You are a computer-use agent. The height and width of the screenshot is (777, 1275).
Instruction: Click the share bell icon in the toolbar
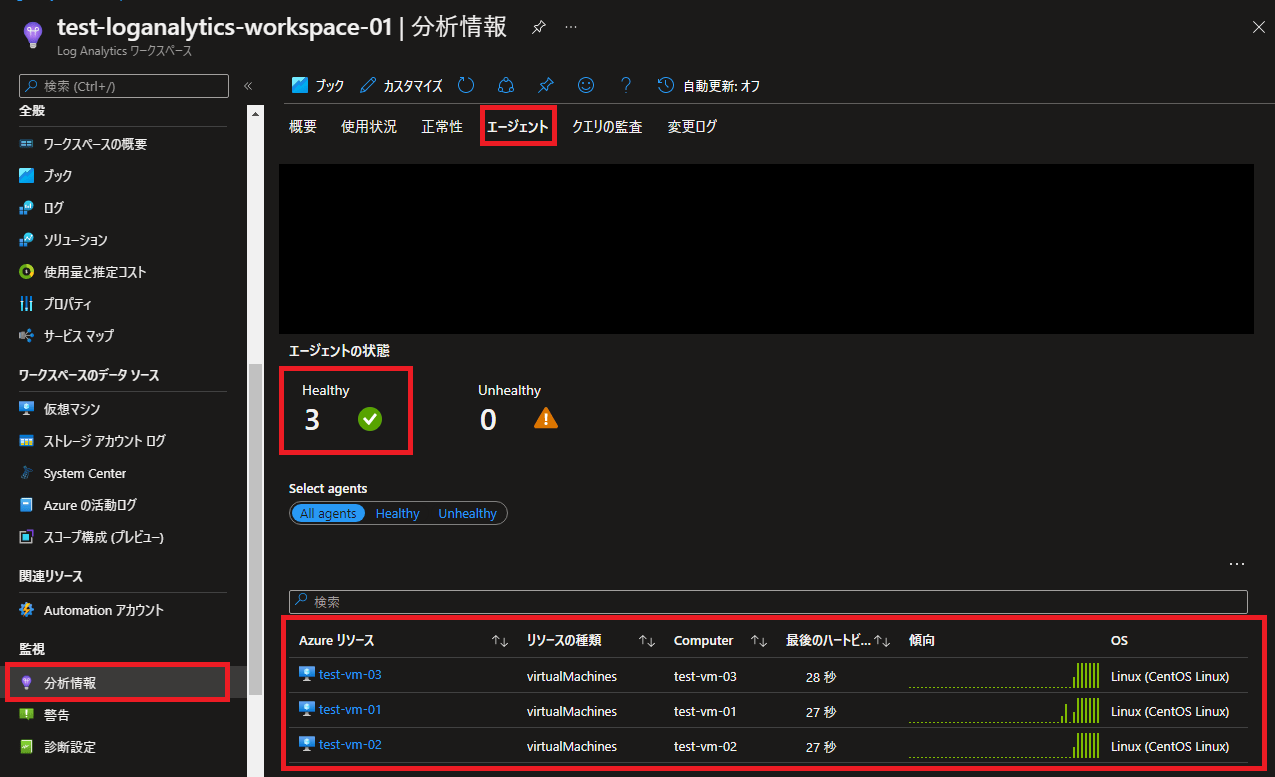coord(506,85)
